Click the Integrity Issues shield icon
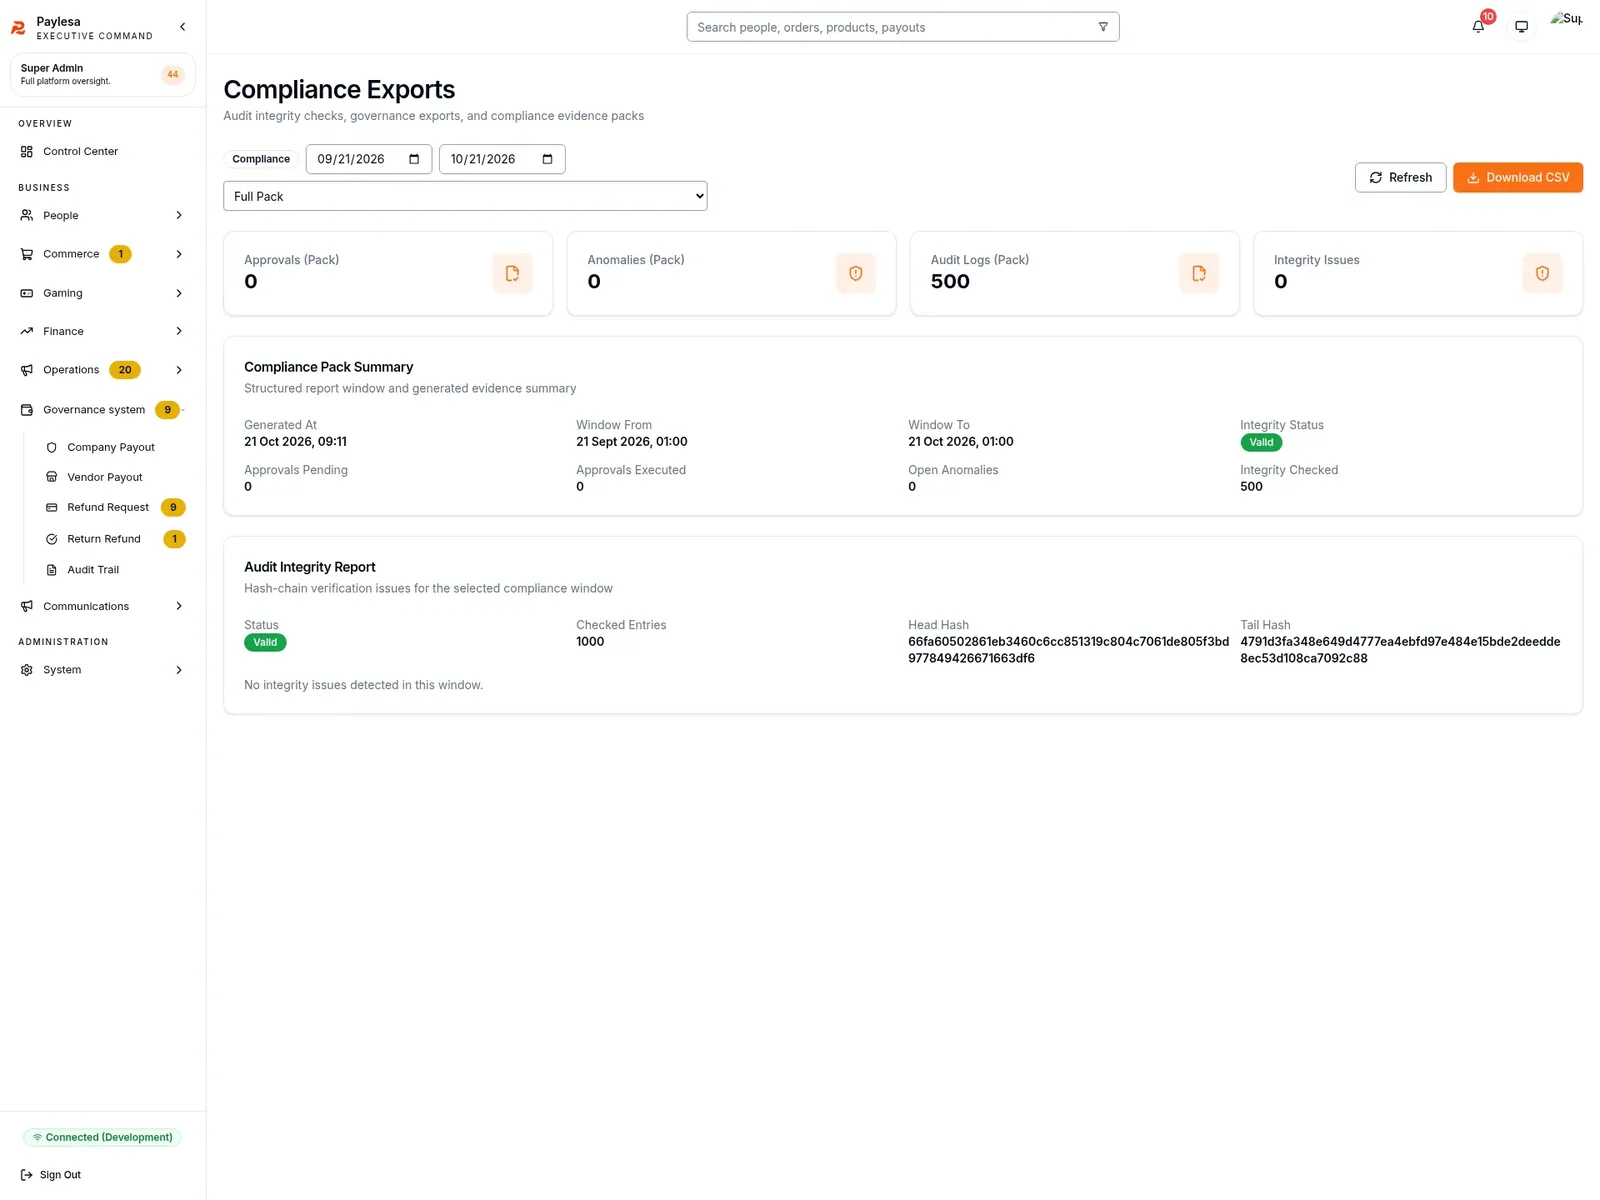Screen dimensions: 1600x1200 click(1542, 273)
